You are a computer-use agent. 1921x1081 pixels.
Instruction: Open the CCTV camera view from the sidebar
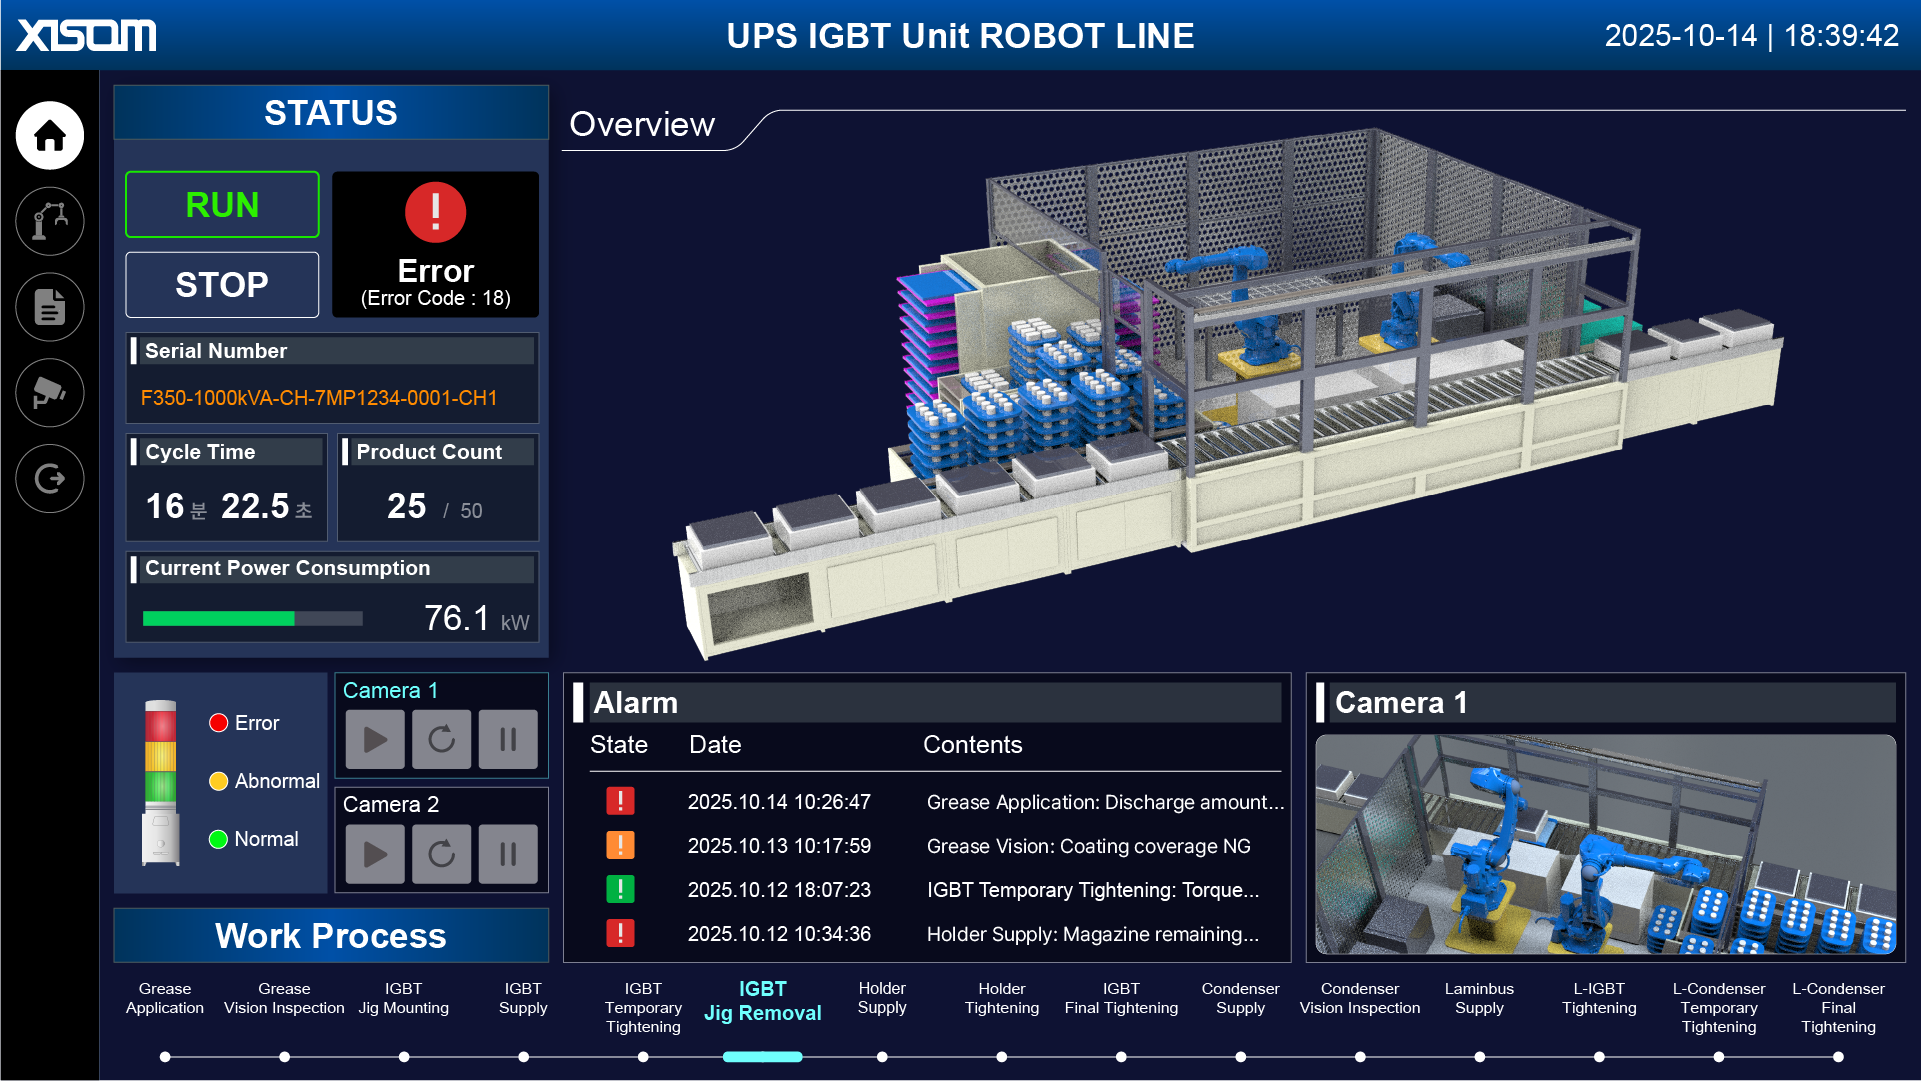[x=49, y=393]
